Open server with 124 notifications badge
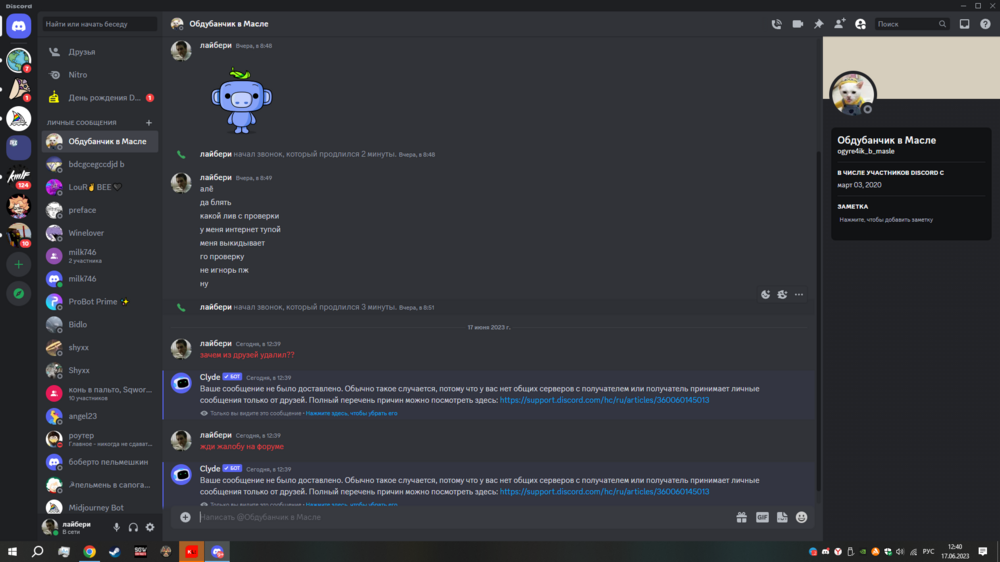This screenshot has height=562, width=1000. 18,177
